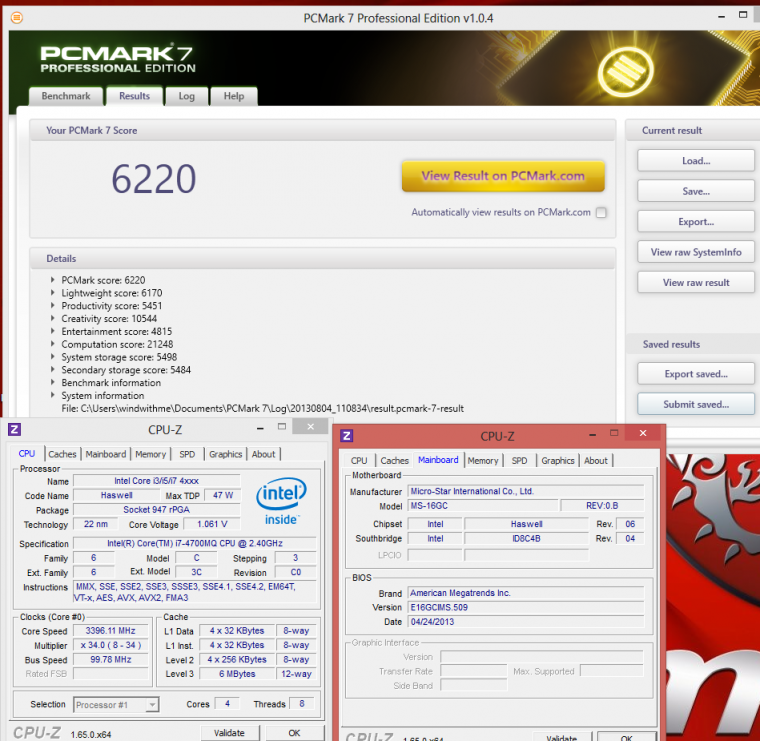760x741 pixels.
Task: Close the right CPU-Z window
Action: click(x=643, y=433)
